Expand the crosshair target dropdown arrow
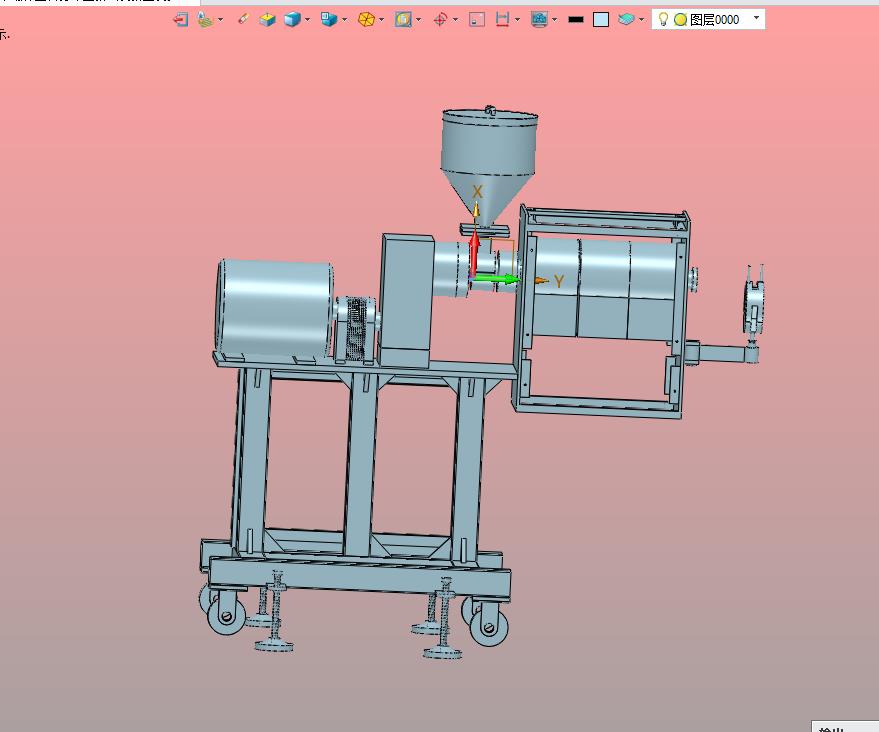879x732 pixels. [x=455, y=20]
